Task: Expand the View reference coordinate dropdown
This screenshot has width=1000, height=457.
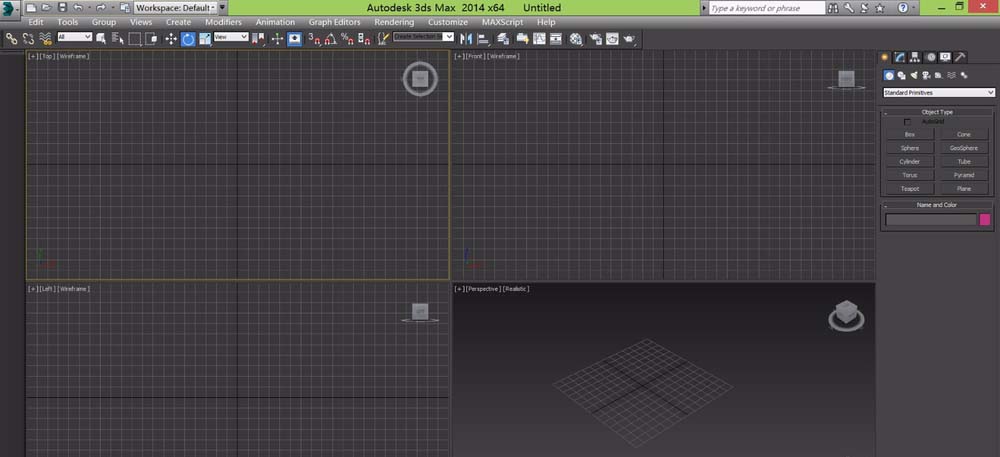Action: pos(230,37)
